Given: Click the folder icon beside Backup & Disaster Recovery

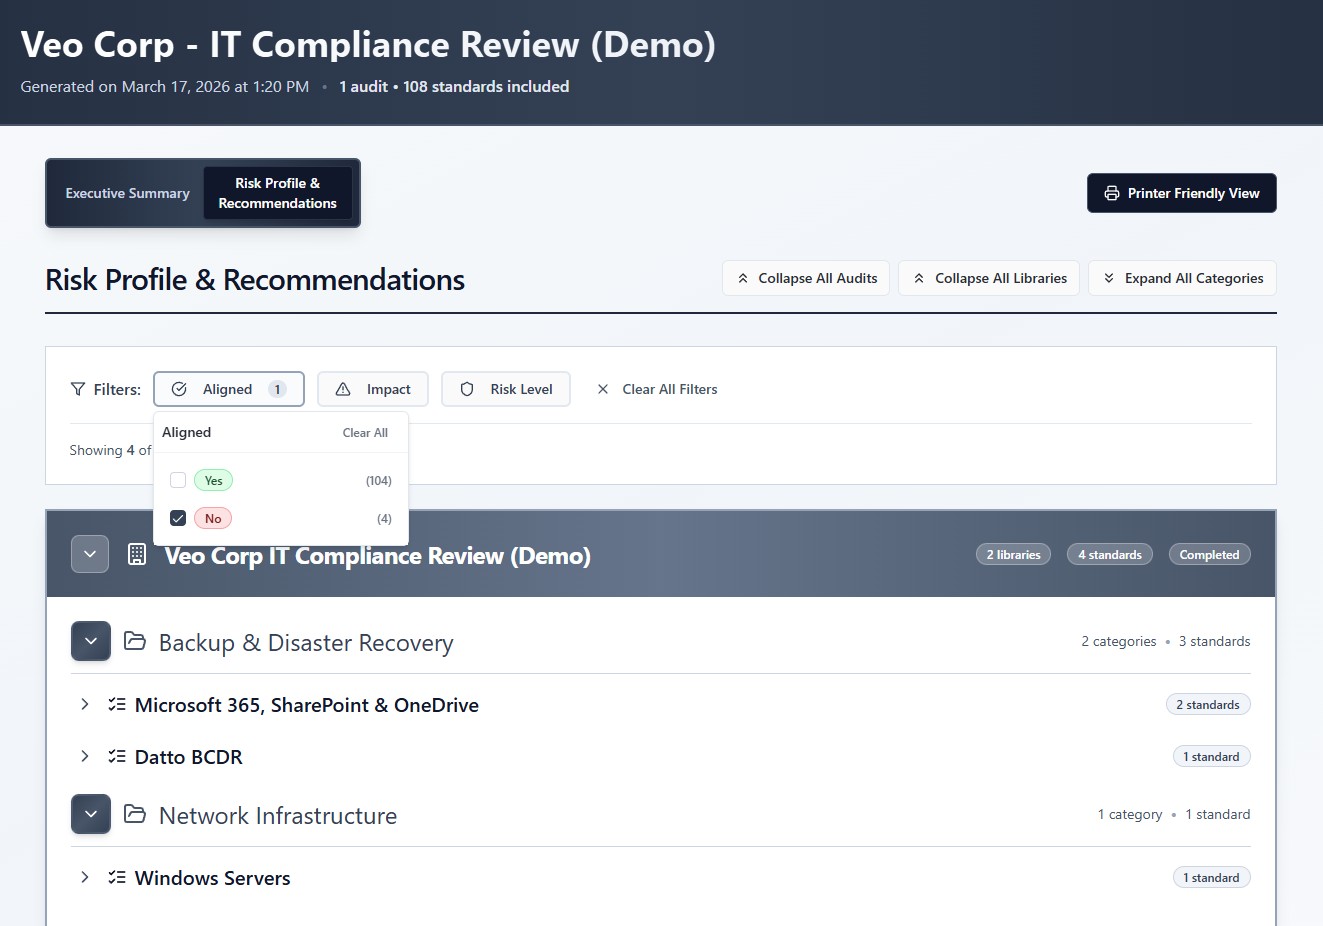Looking at the screenshot, I should coord(135,641).
